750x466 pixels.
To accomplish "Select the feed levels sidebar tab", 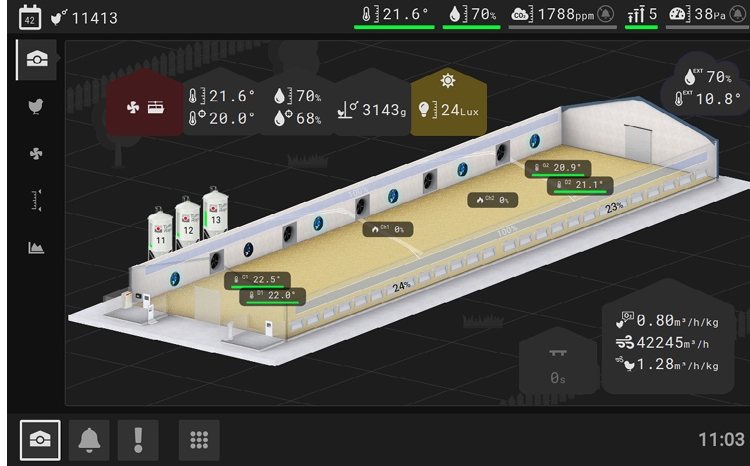I will [36, 201].
